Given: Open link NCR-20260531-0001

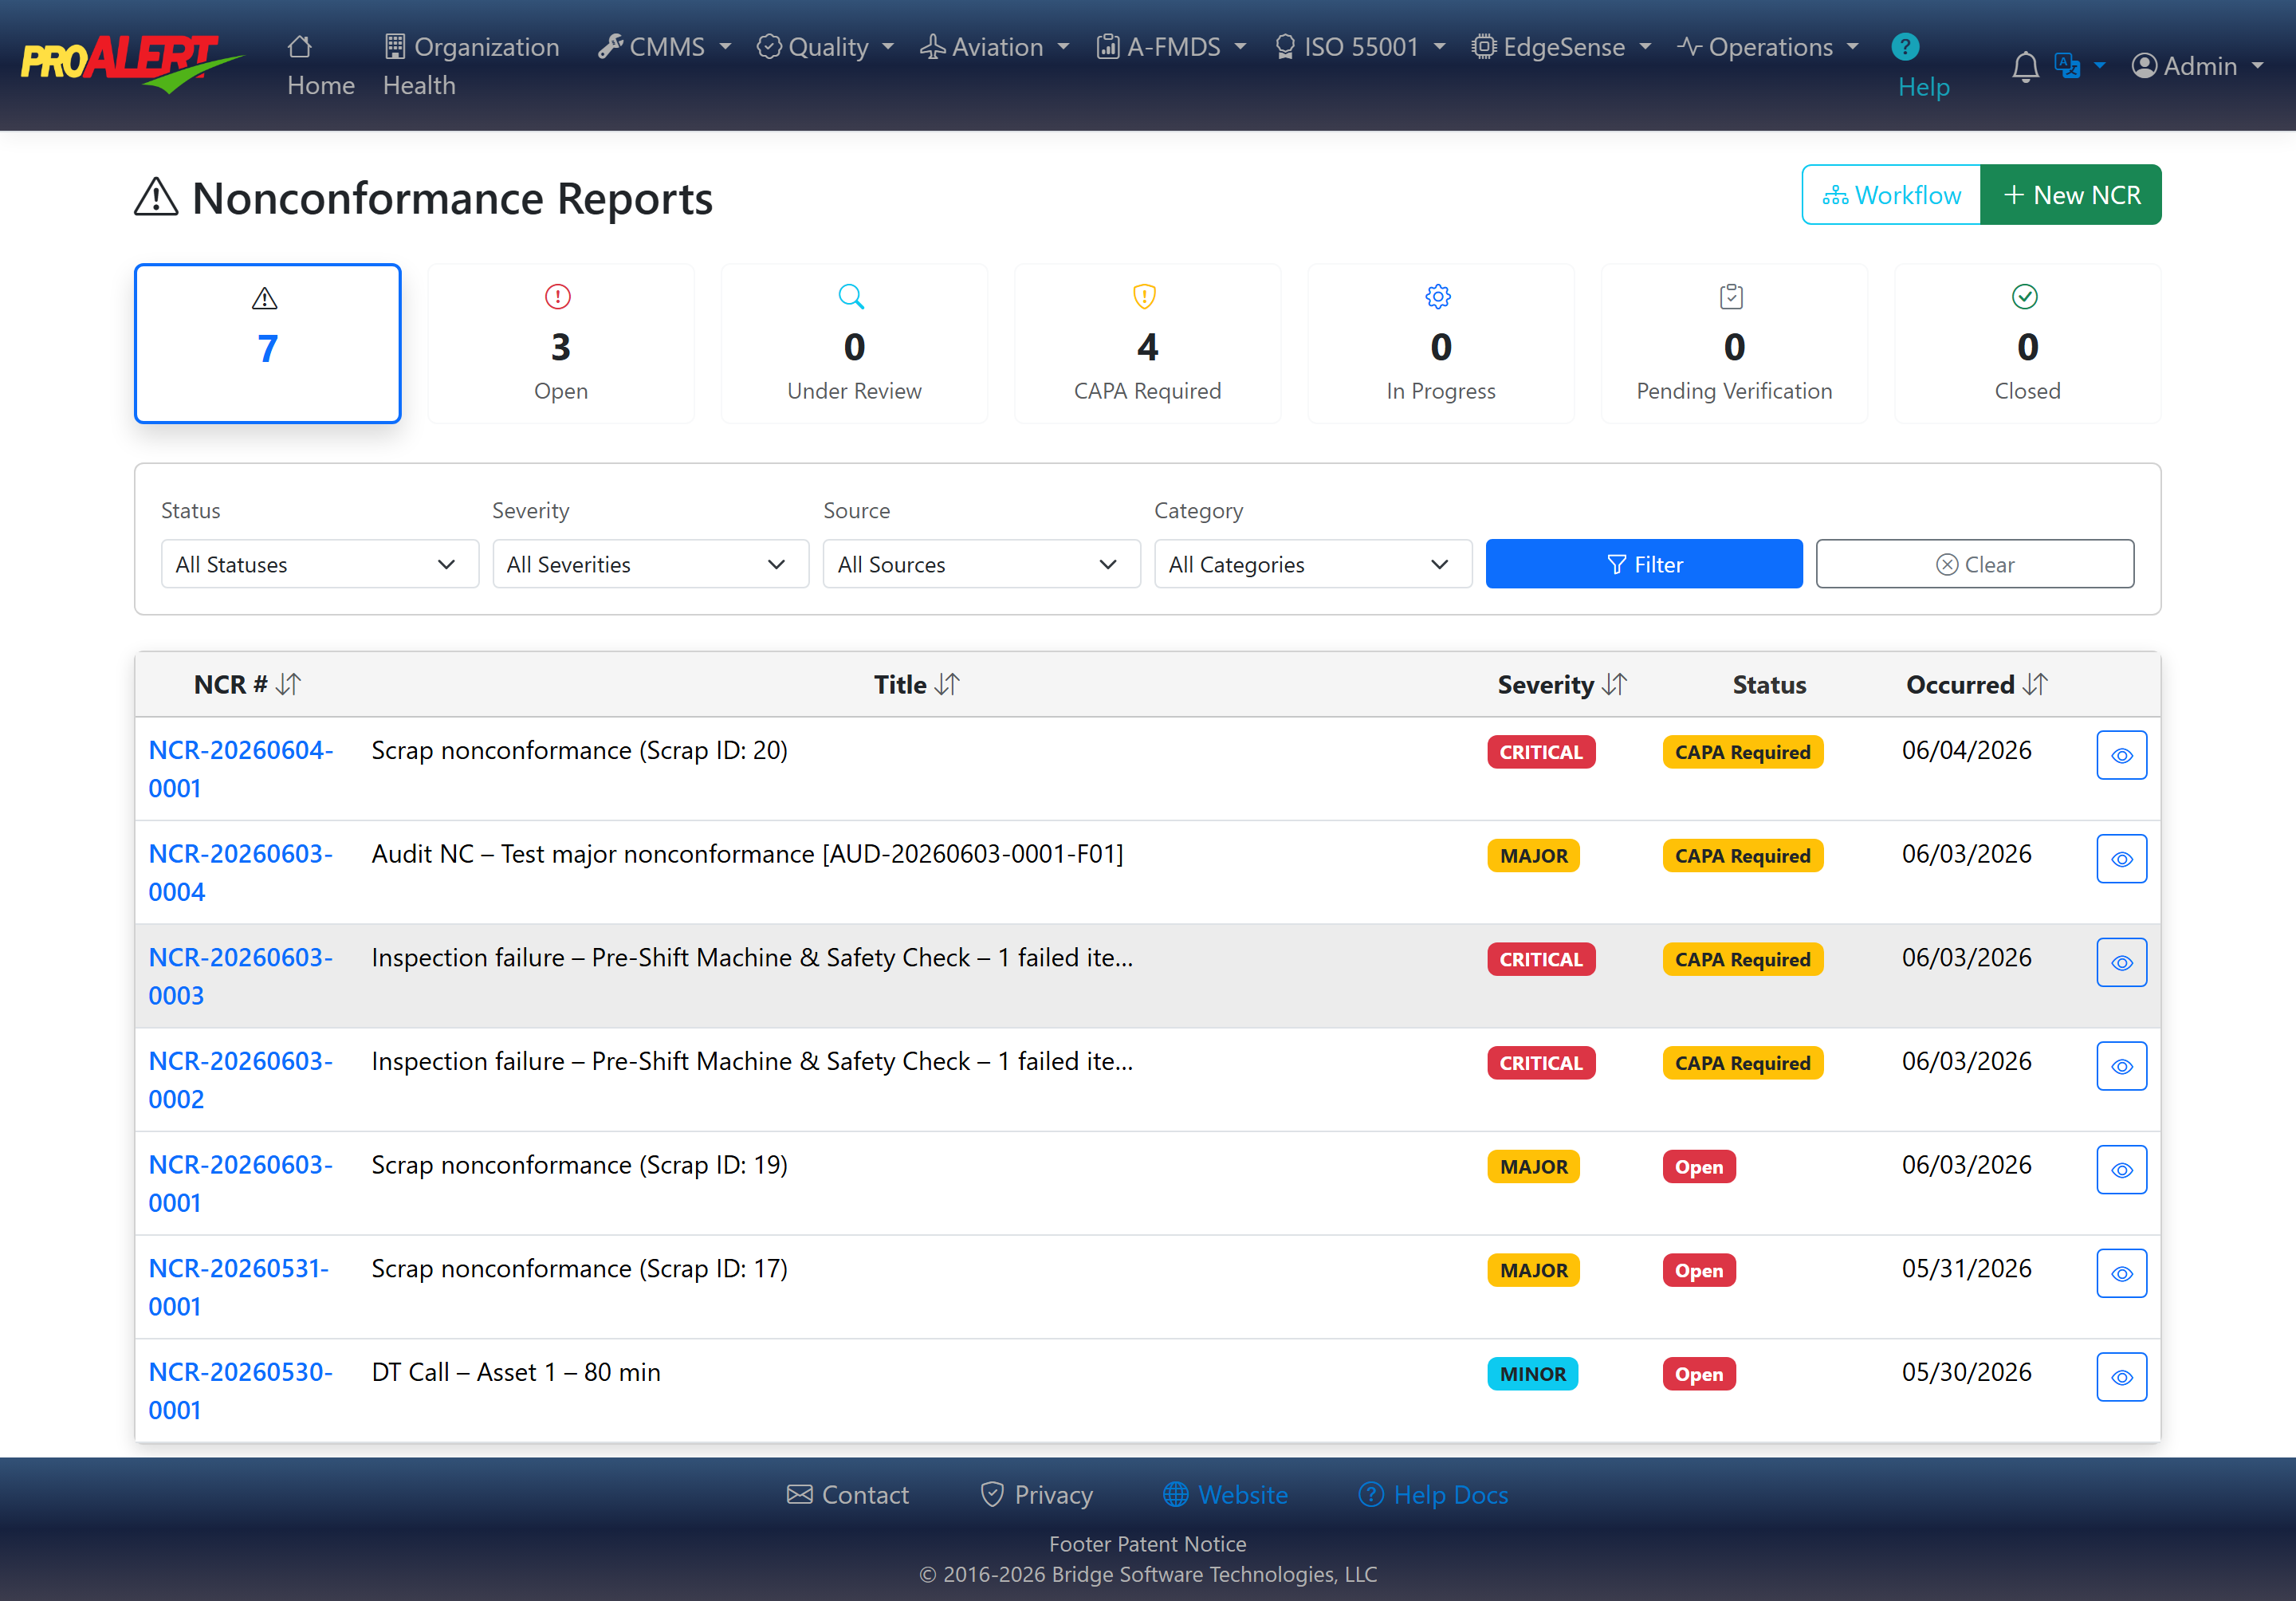Looking at the screenshot, I should [238, 1287].
